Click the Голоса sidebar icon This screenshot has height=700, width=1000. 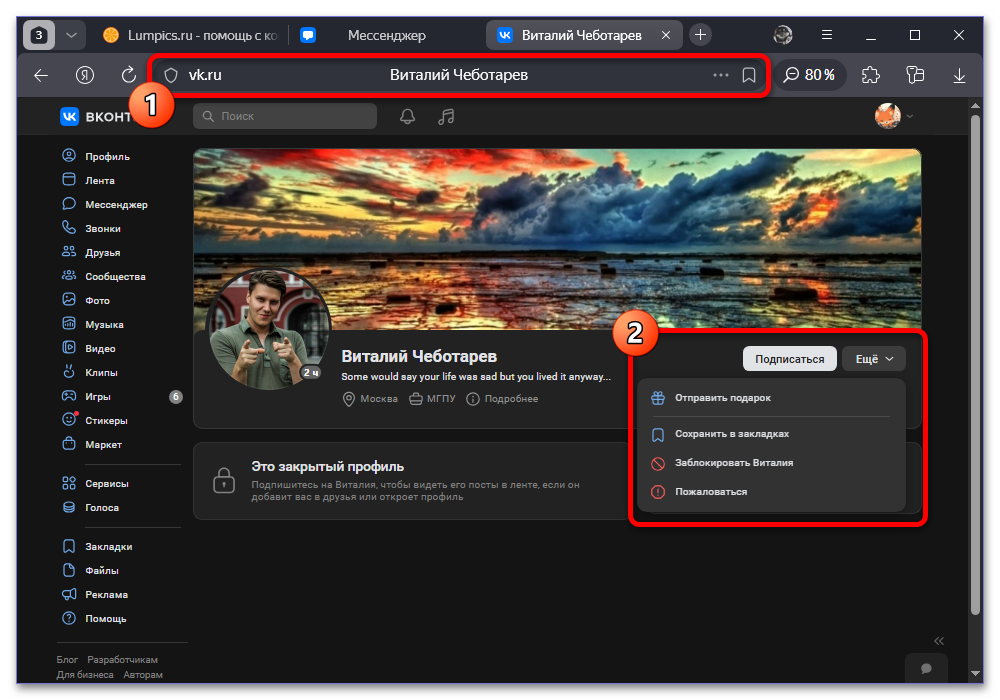[x=69, y=507]
